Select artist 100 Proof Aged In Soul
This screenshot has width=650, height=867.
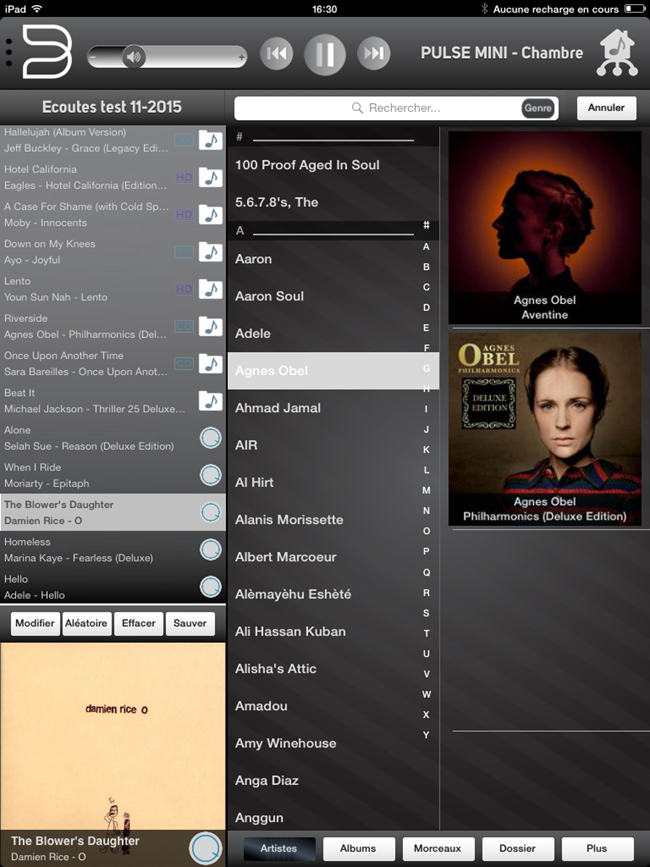point(333,165)
